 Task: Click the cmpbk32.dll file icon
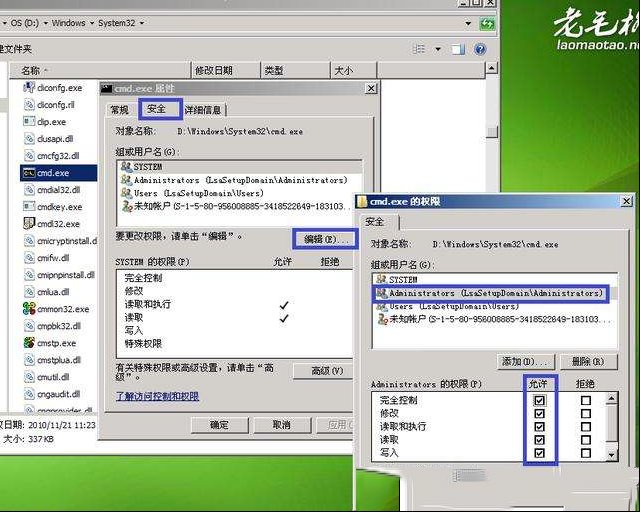29,326
